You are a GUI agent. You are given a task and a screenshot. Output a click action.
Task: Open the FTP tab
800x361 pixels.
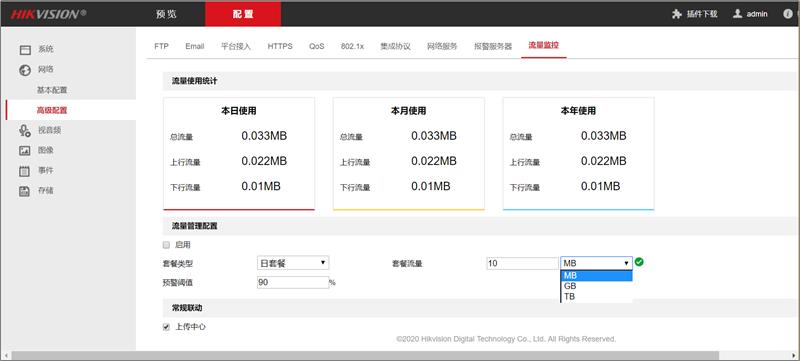pyautogui.click(x=161, y=46)
